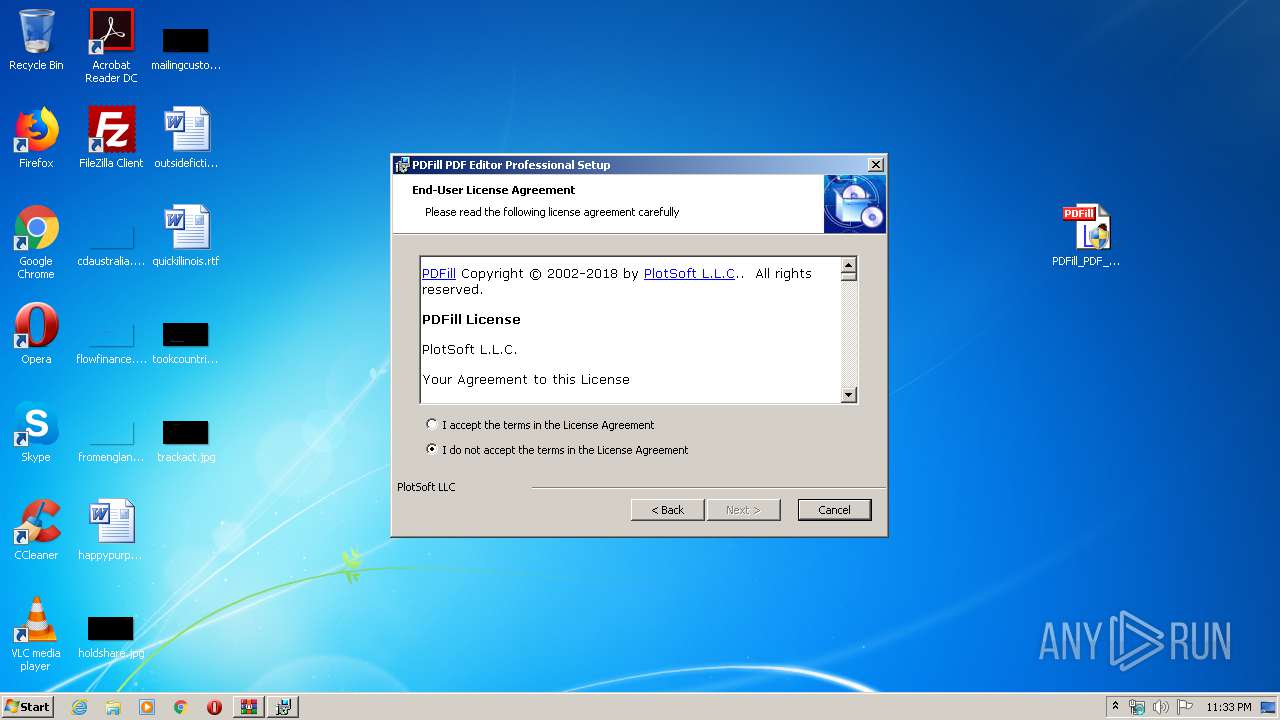
Task: Select the Opera desktop shortcut
Action: [36, 334]
